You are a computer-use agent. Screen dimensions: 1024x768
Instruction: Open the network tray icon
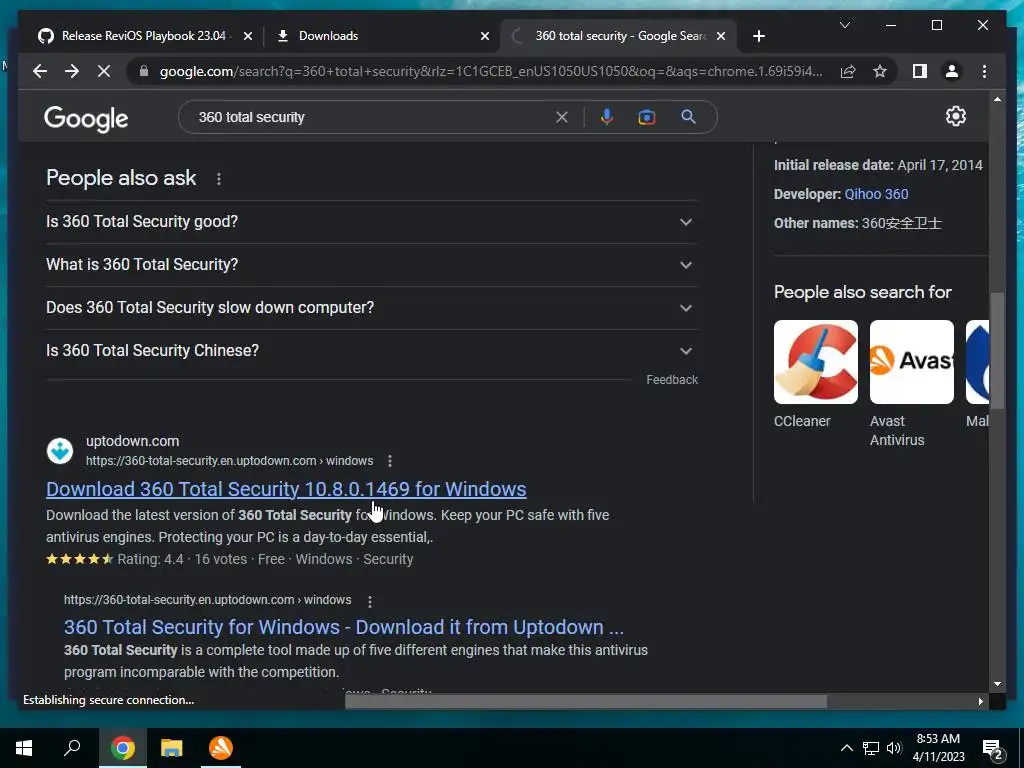(871, 748)
